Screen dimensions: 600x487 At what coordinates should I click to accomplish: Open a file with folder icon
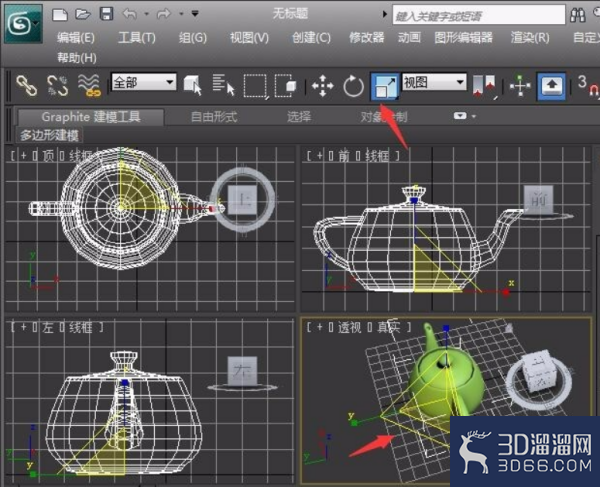[x=83, y=14]
